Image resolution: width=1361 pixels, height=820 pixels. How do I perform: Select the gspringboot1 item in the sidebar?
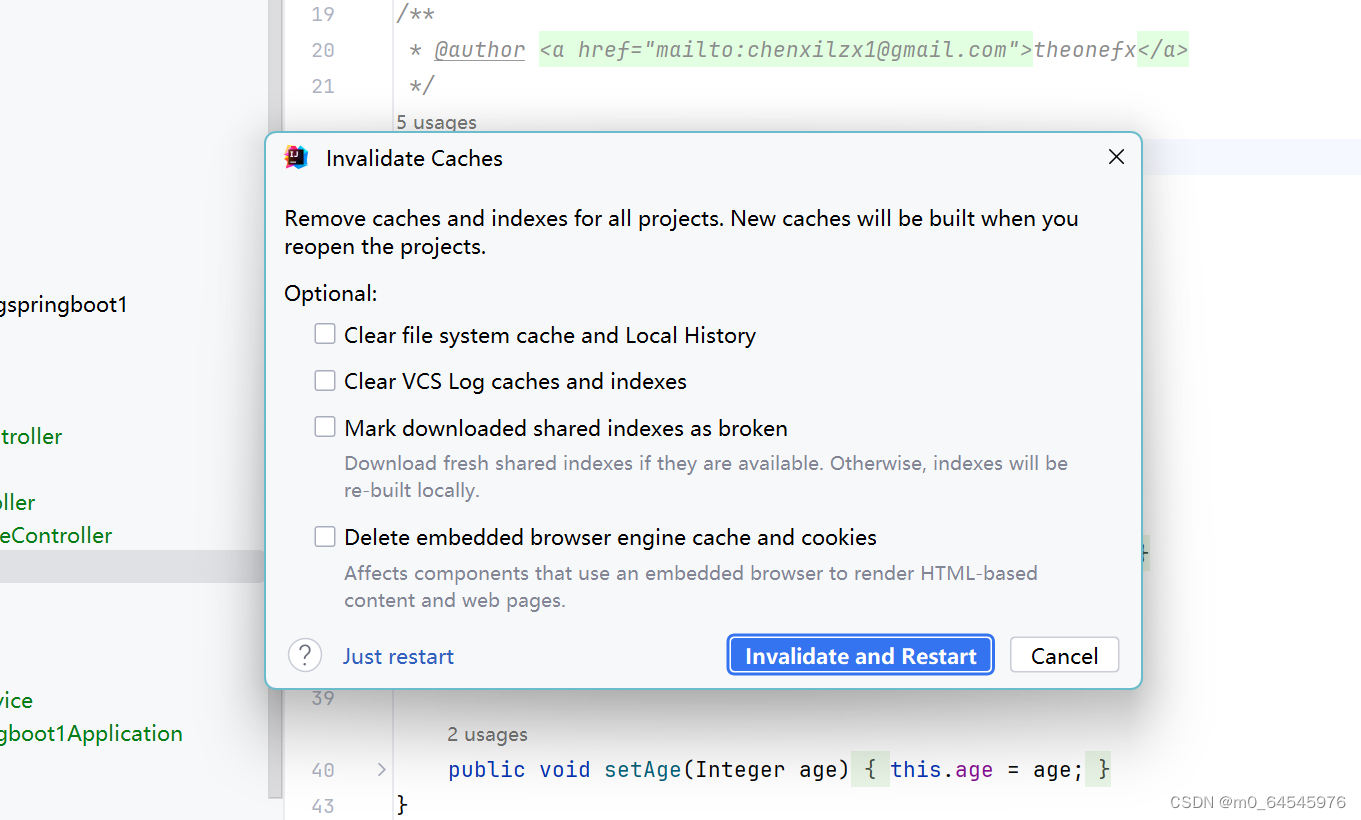64,304
